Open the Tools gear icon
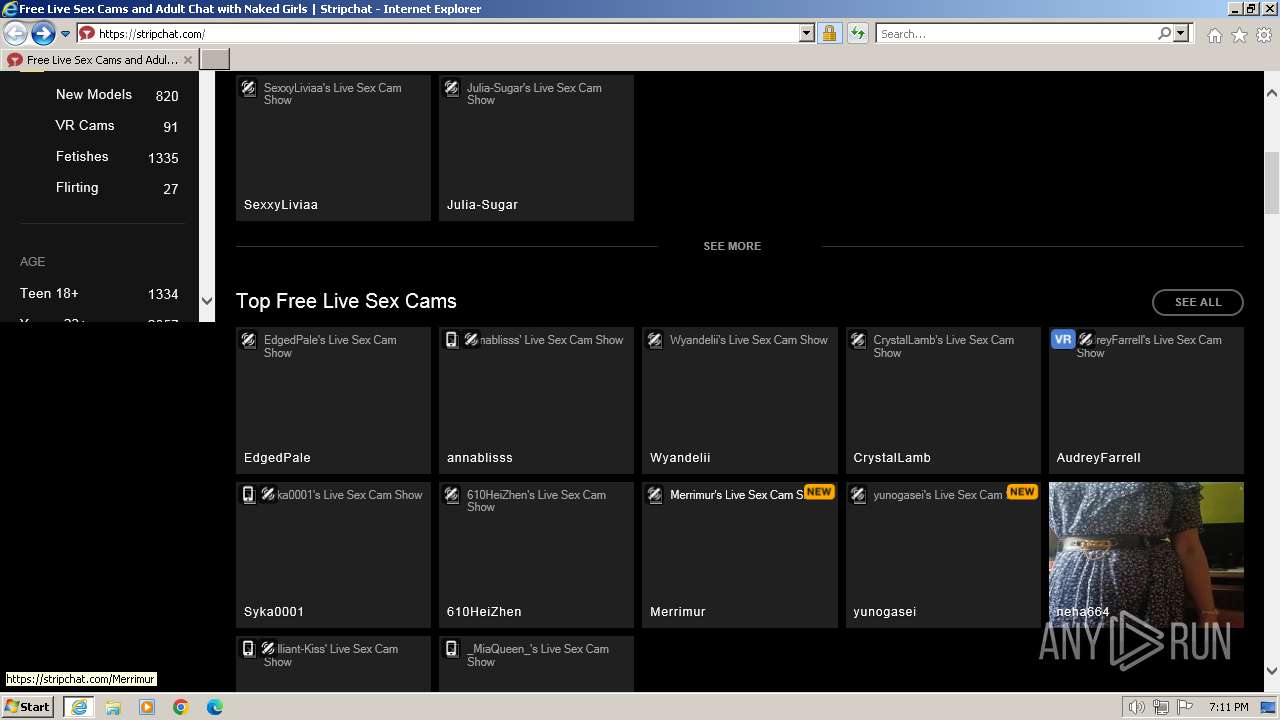The height and width of the screenshot is (720, 1280). click(x=1264, y=34)
